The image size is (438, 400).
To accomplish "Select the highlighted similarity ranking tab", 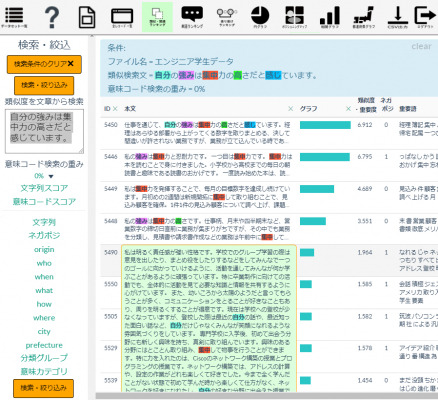I will click(x=157, y=17).
